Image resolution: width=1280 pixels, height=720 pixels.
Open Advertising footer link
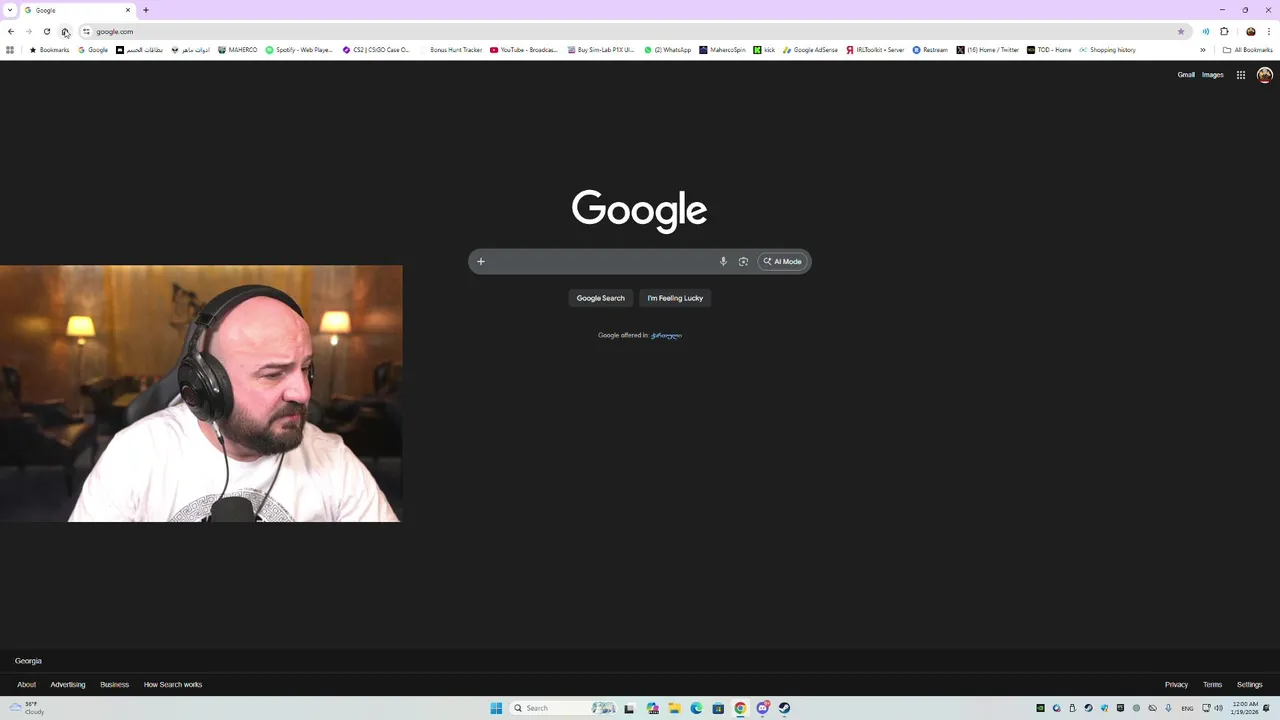pyautogui.click(x=68, y=685)
